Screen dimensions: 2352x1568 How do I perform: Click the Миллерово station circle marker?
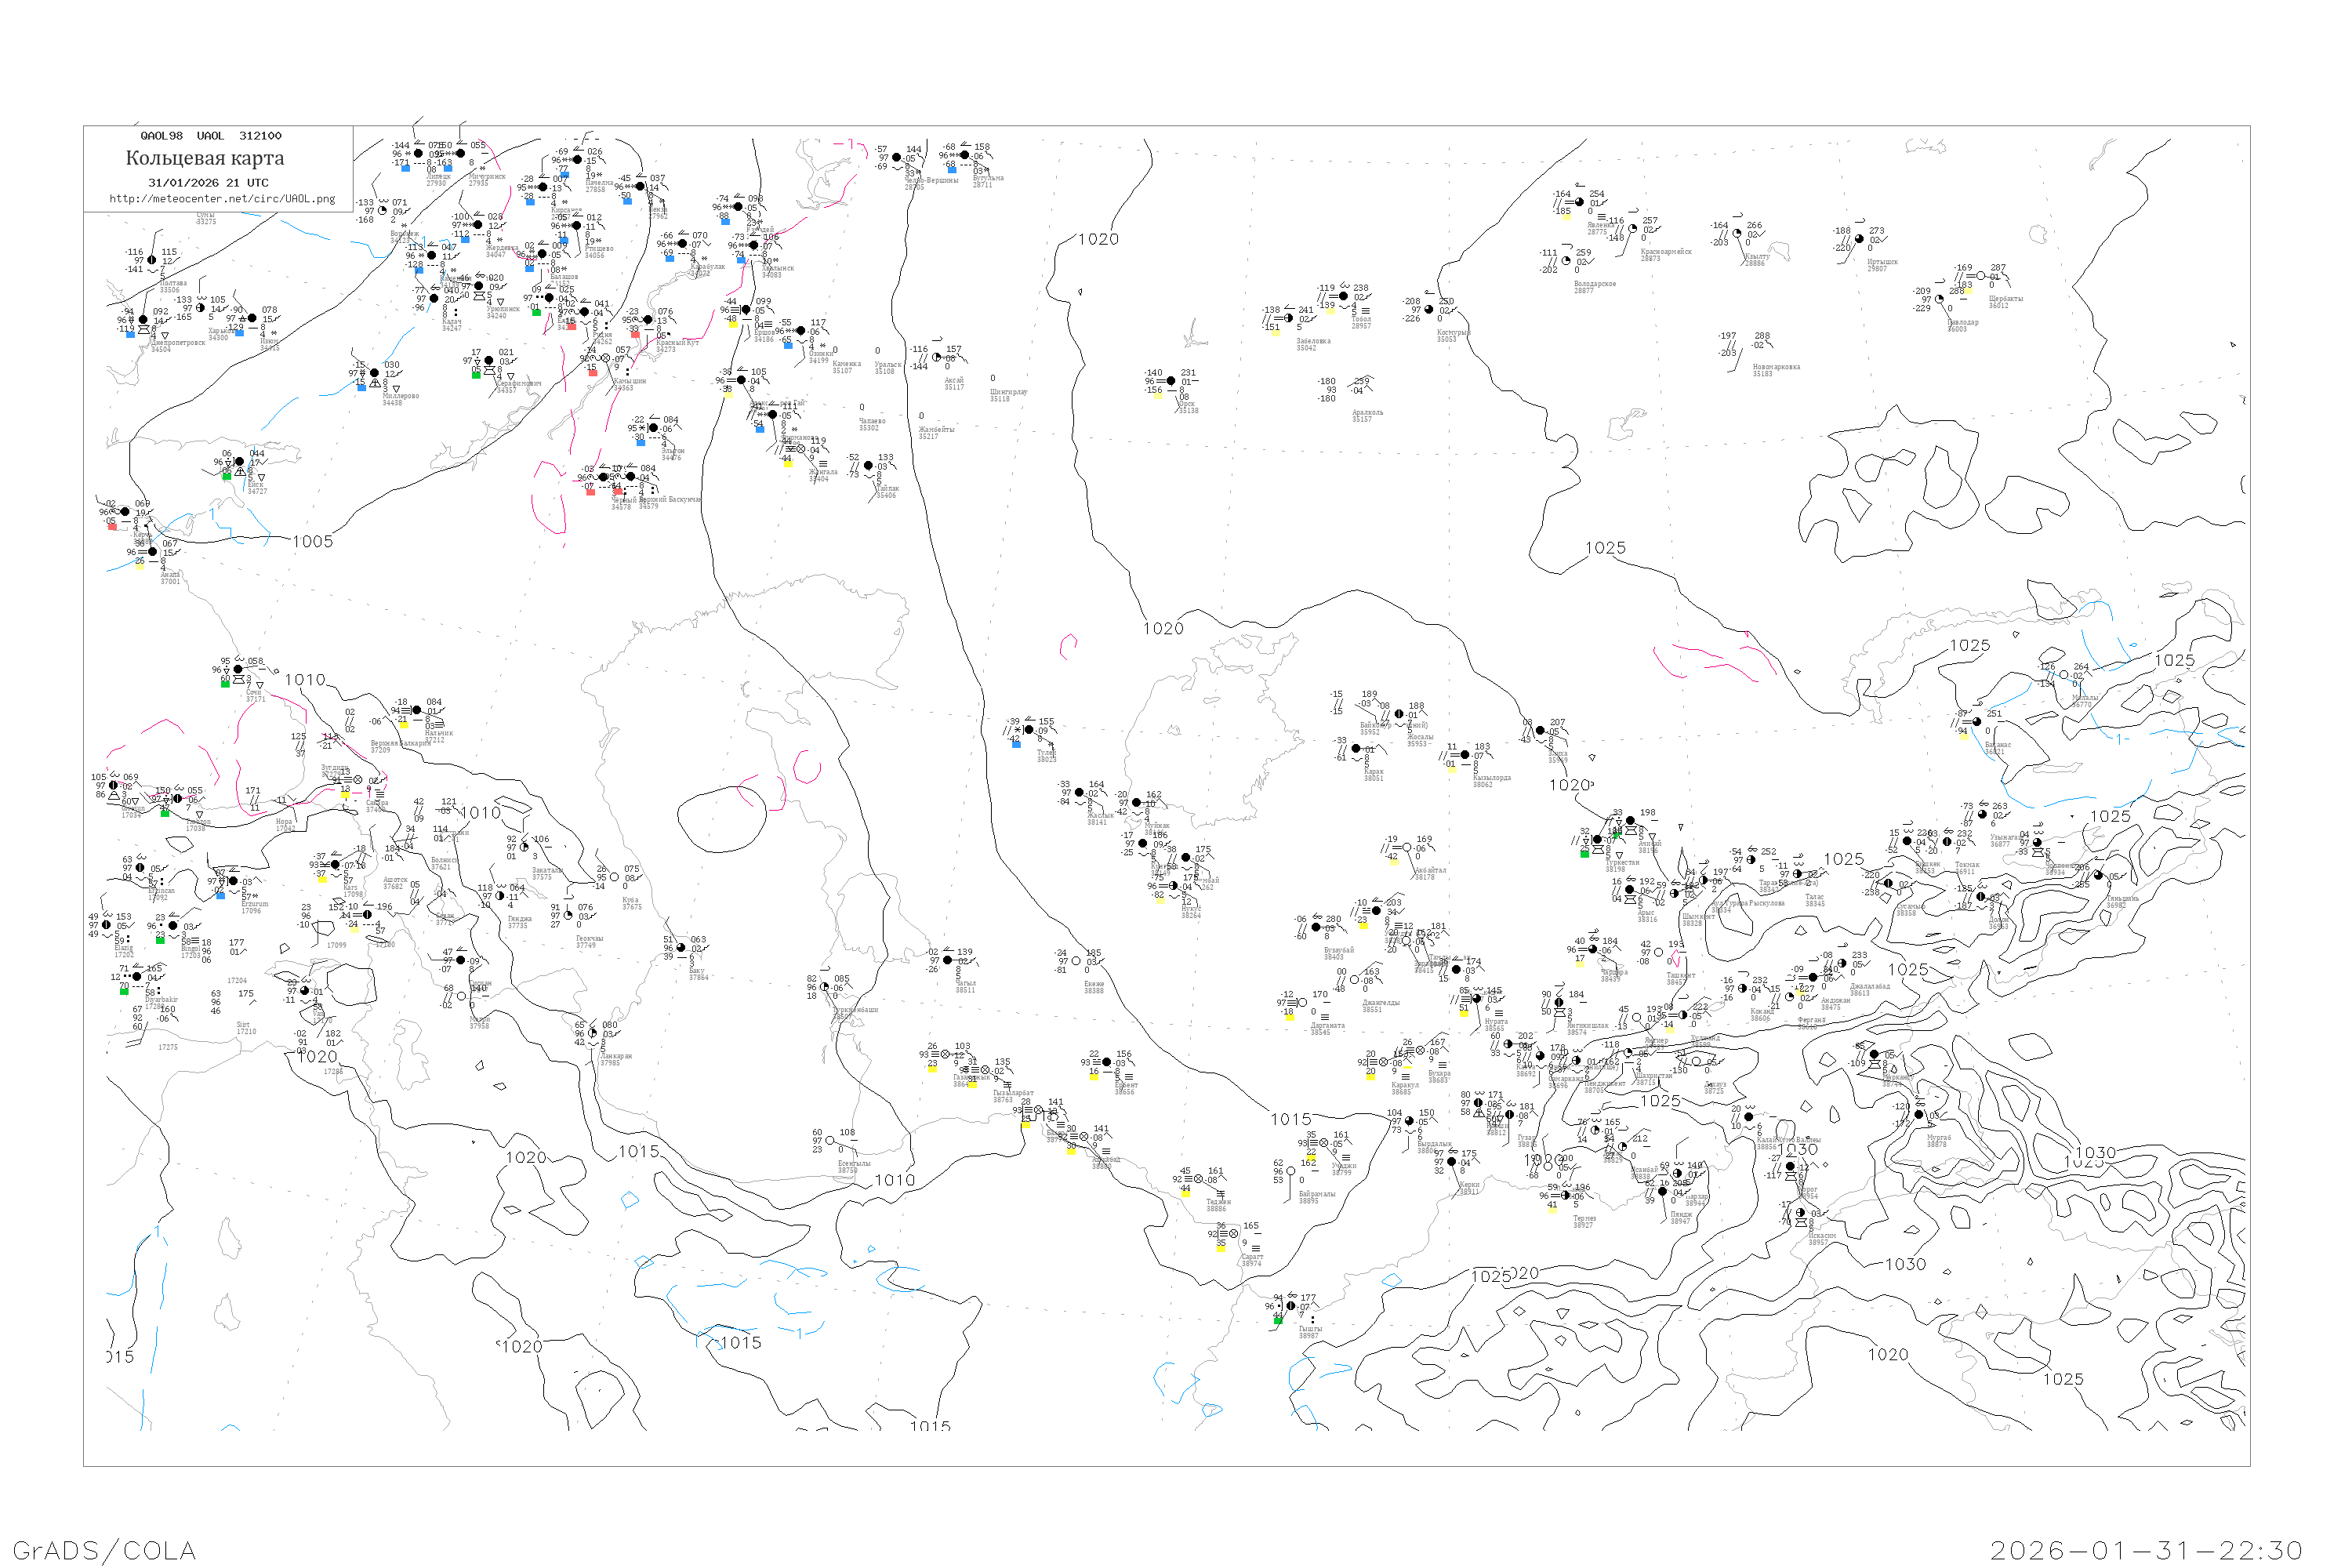[374, 373]
